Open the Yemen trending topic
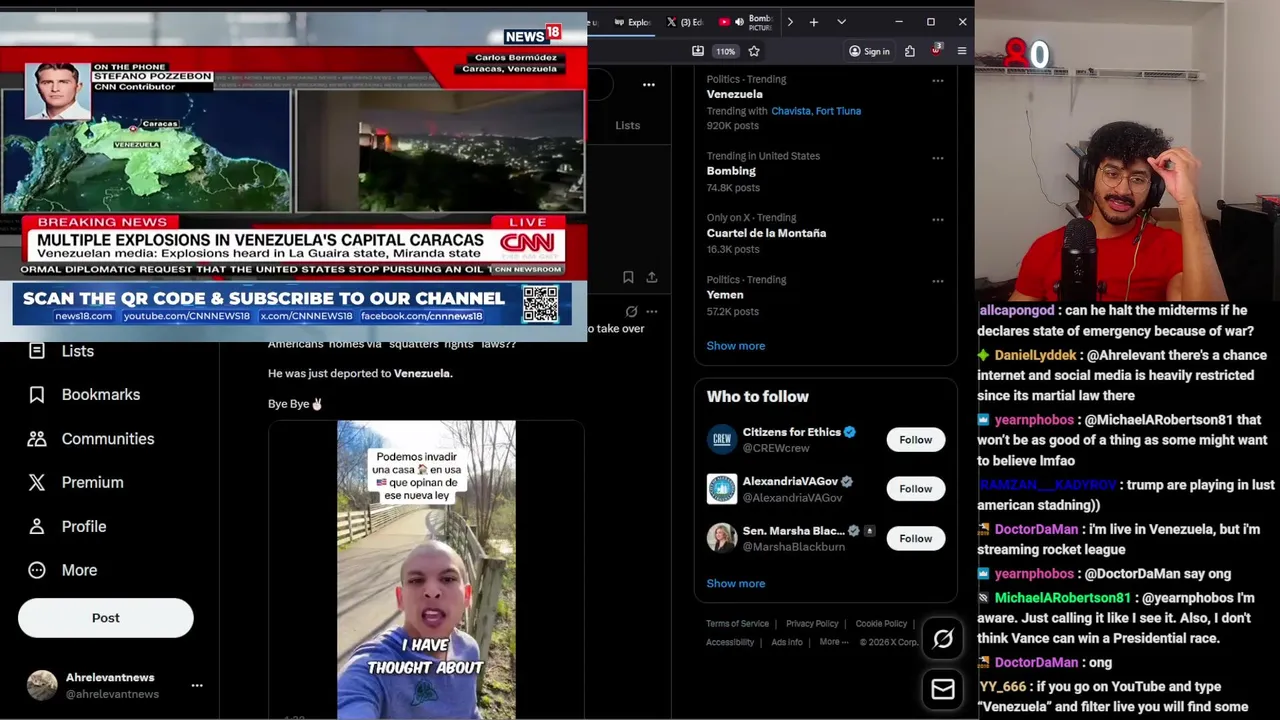This screenshot has height=720, width=1280. pyautogui.click(x=725, y=295)
